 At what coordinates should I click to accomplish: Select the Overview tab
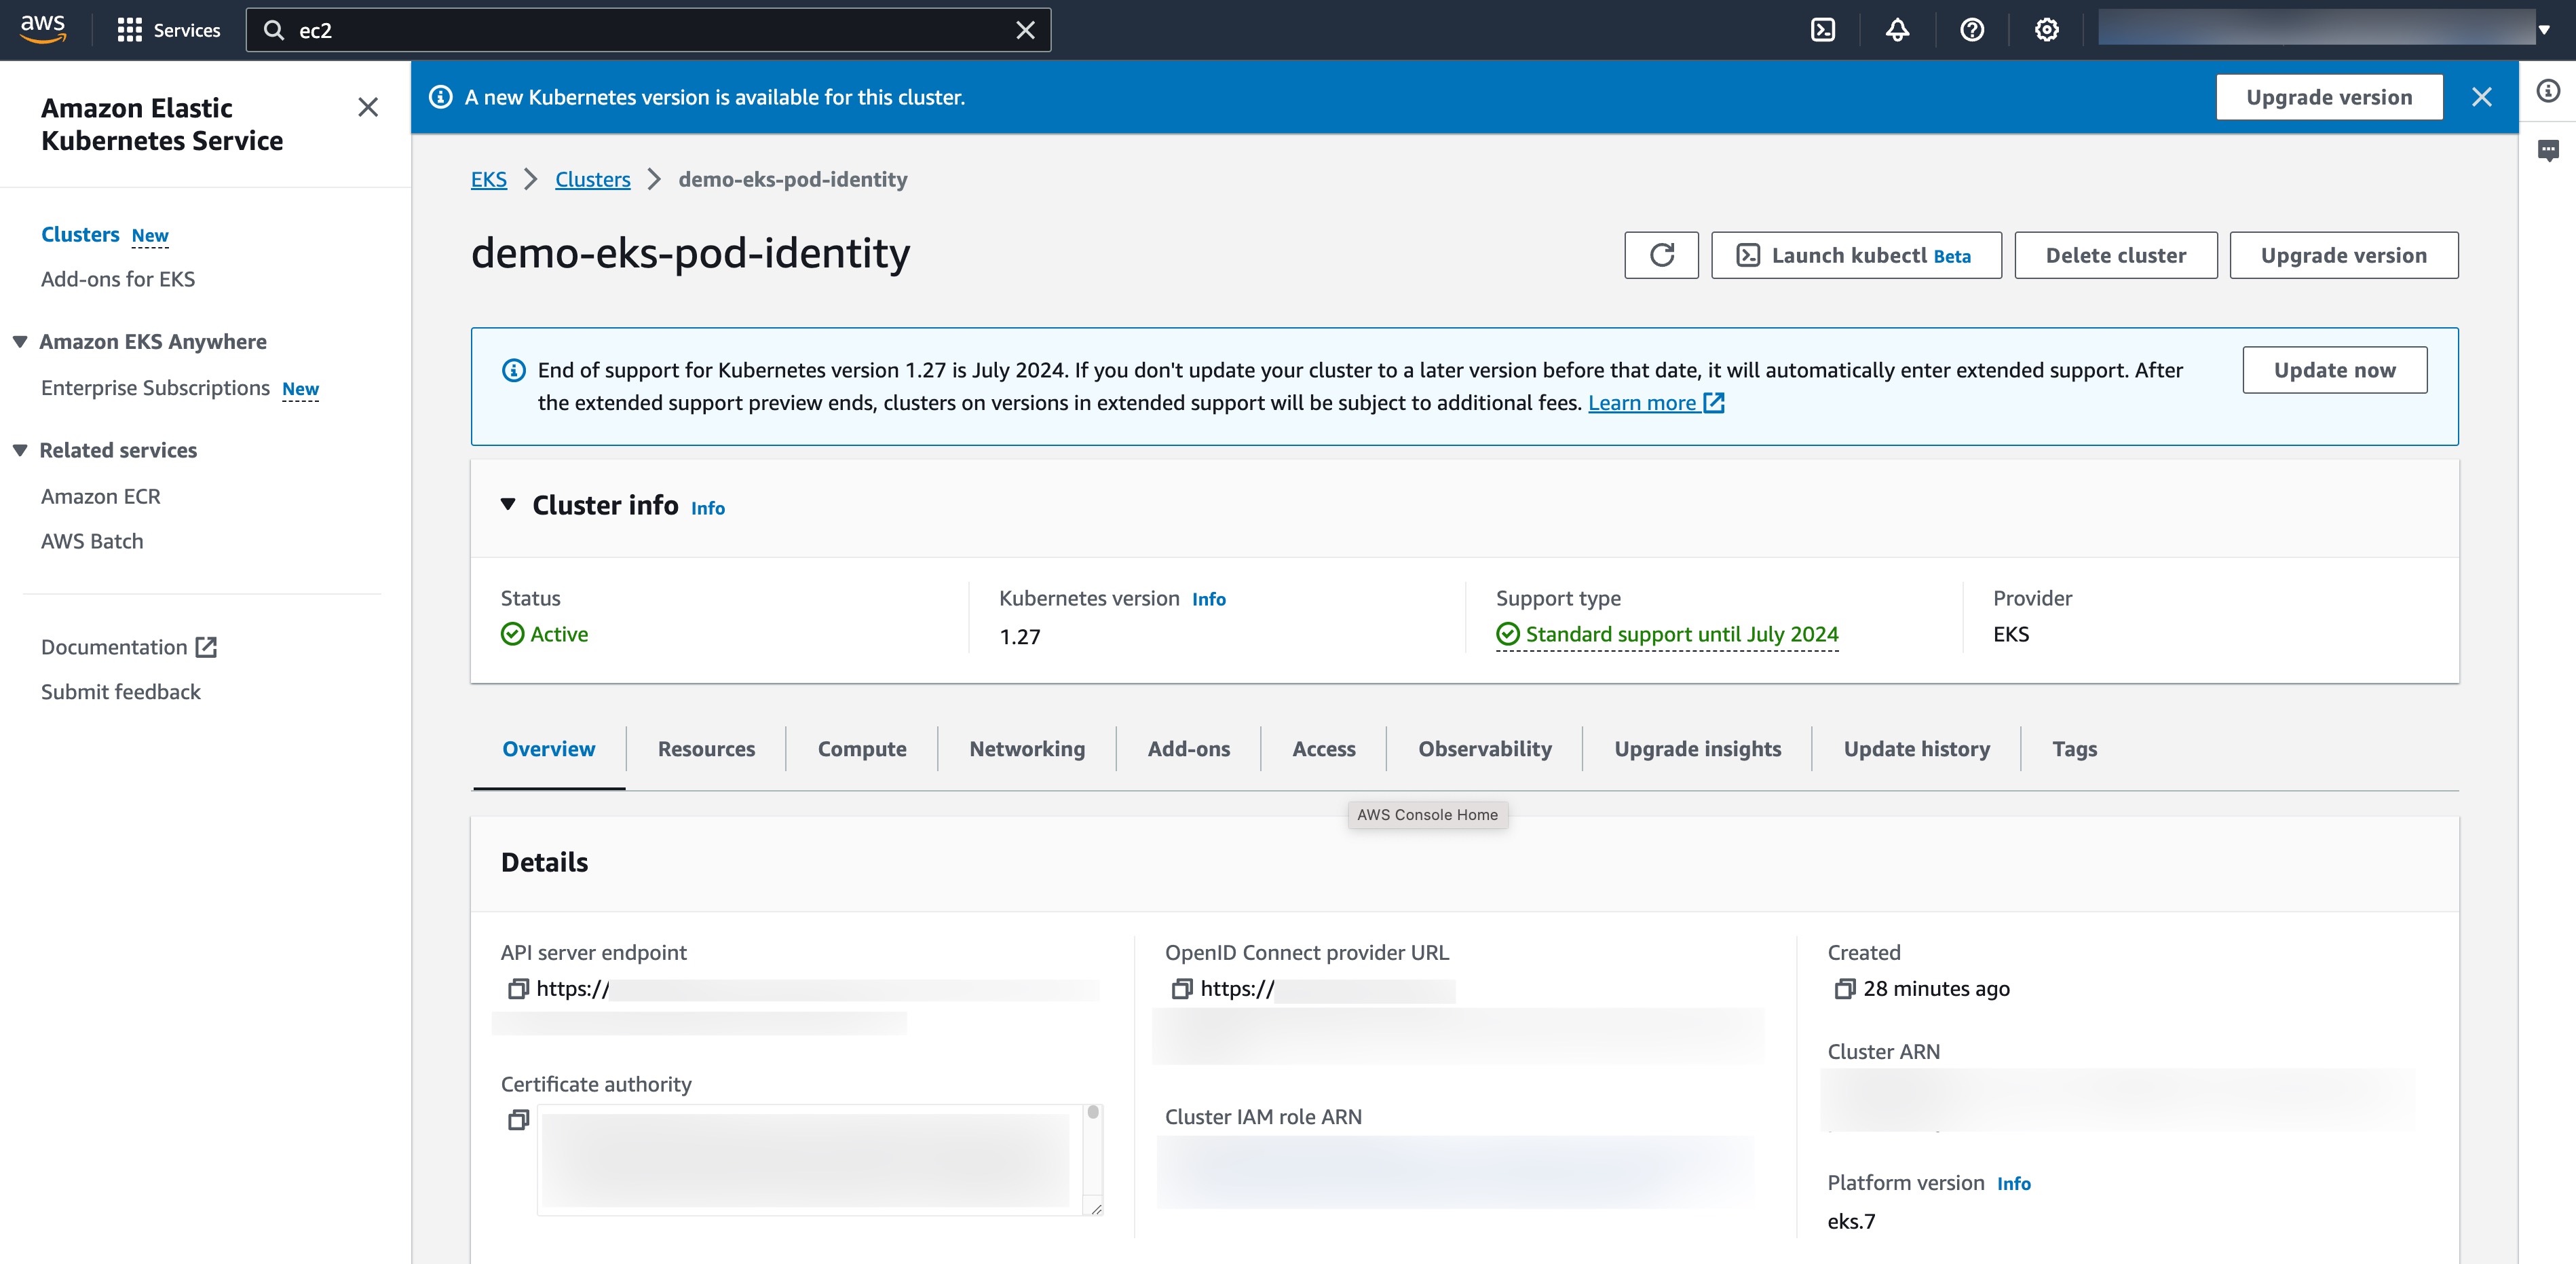[548, 749]
